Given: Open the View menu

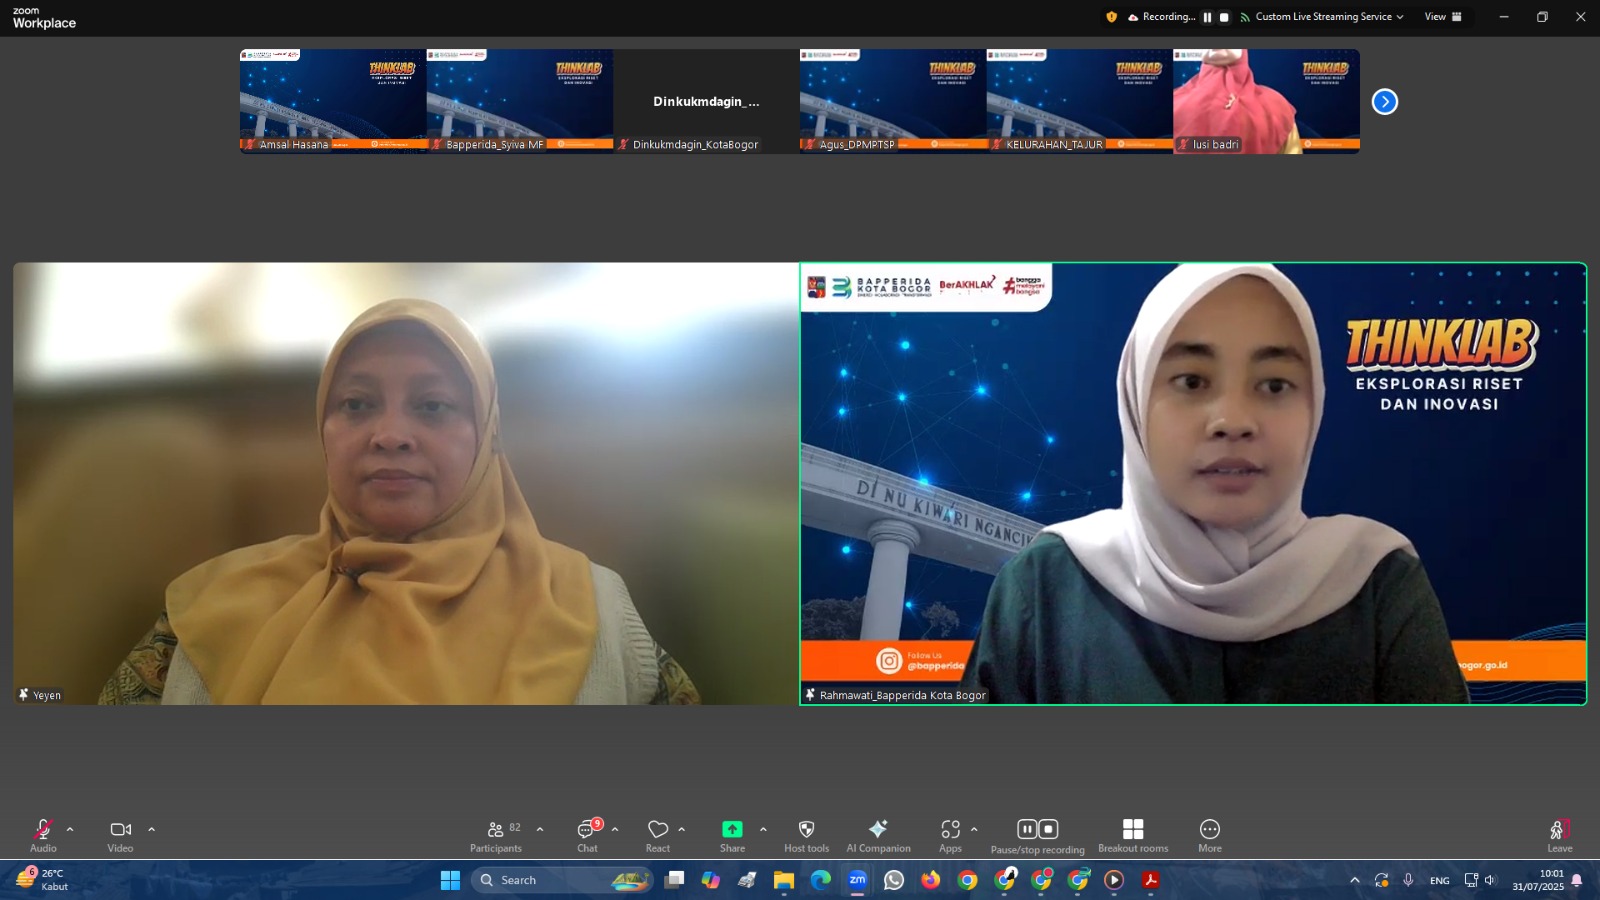Looking at the screenshot, I should pyautogui.click(x=1442, y=17).
